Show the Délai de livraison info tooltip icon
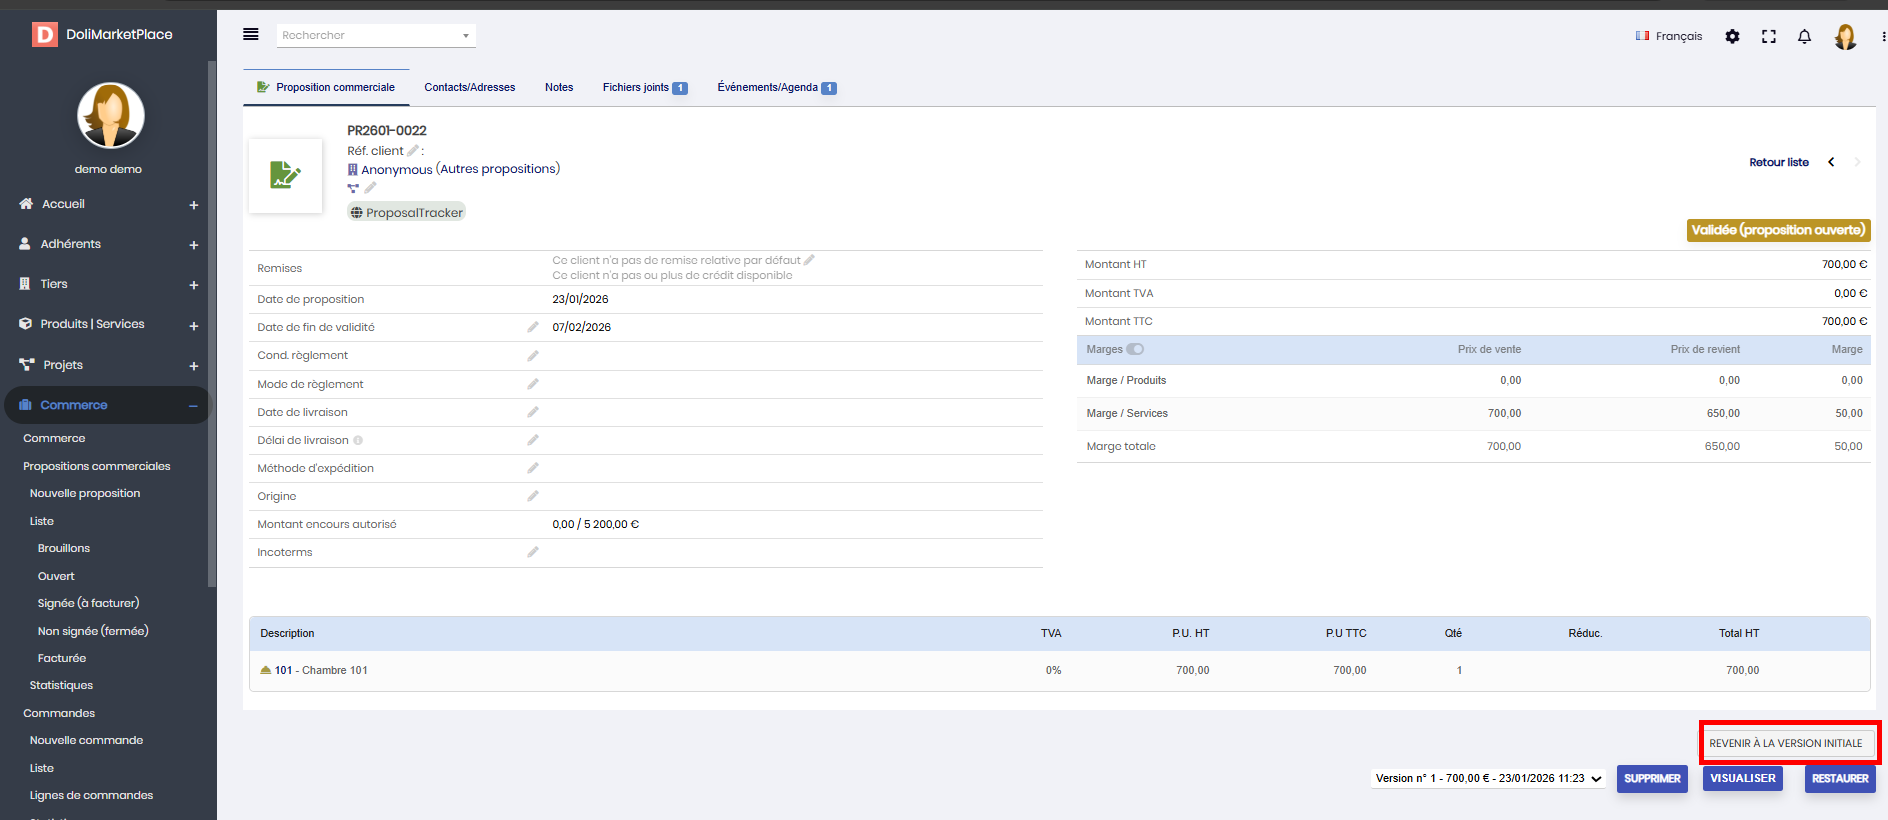Screen dimensions: 1888x820 pos(358,440)
